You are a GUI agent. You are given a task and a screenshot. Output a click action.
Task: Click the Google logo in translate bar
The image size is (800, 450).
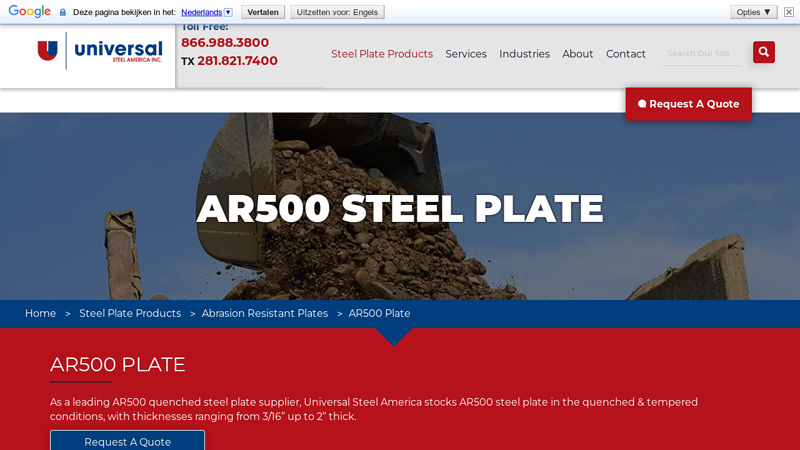30,11
